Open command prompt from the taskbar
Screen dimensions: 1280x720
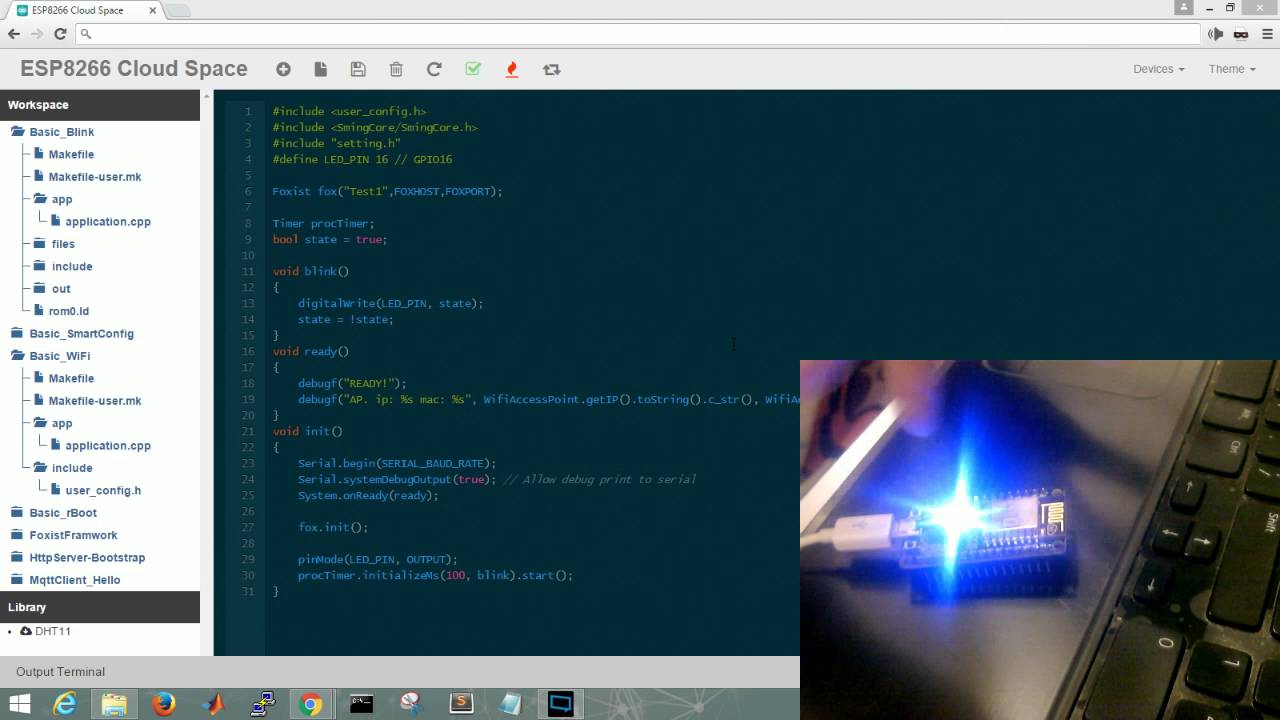(x=361, y=704)
